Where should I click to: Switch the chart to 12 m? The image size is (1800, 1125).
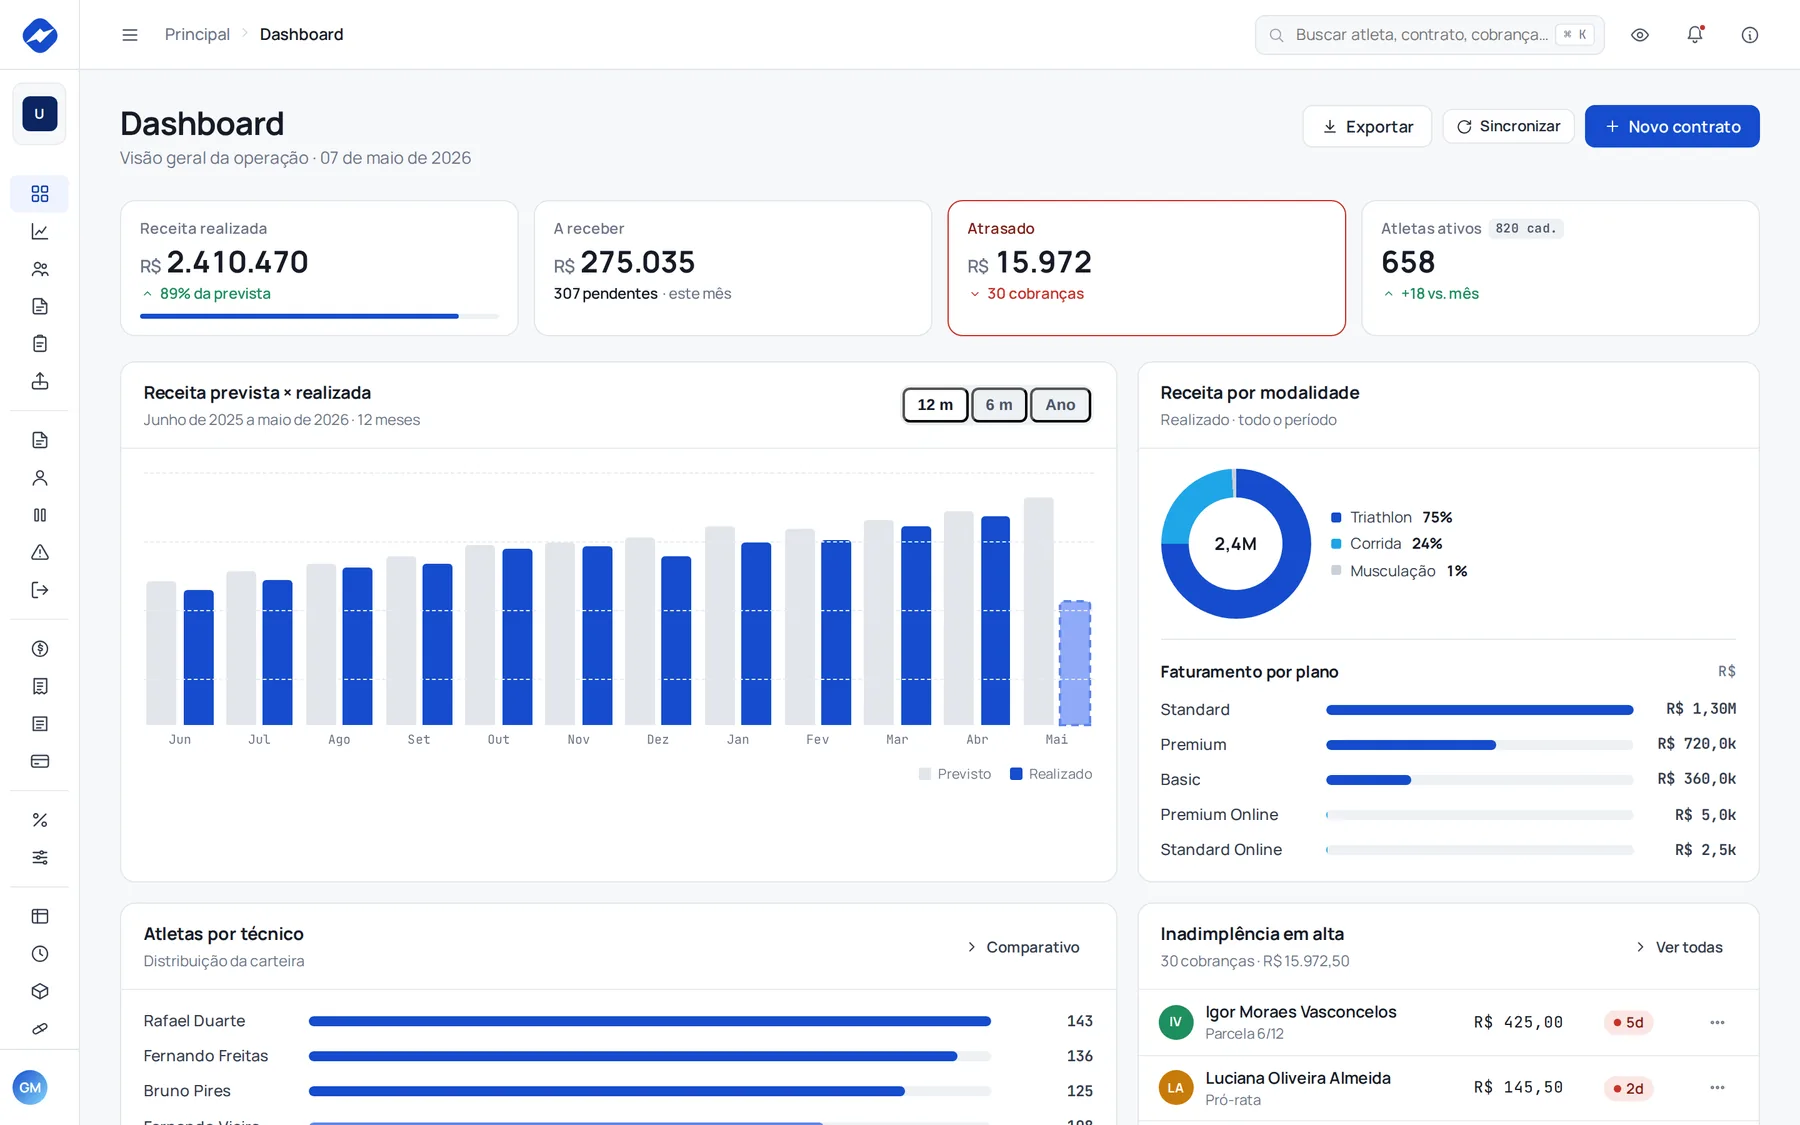[x=935, y=405]
